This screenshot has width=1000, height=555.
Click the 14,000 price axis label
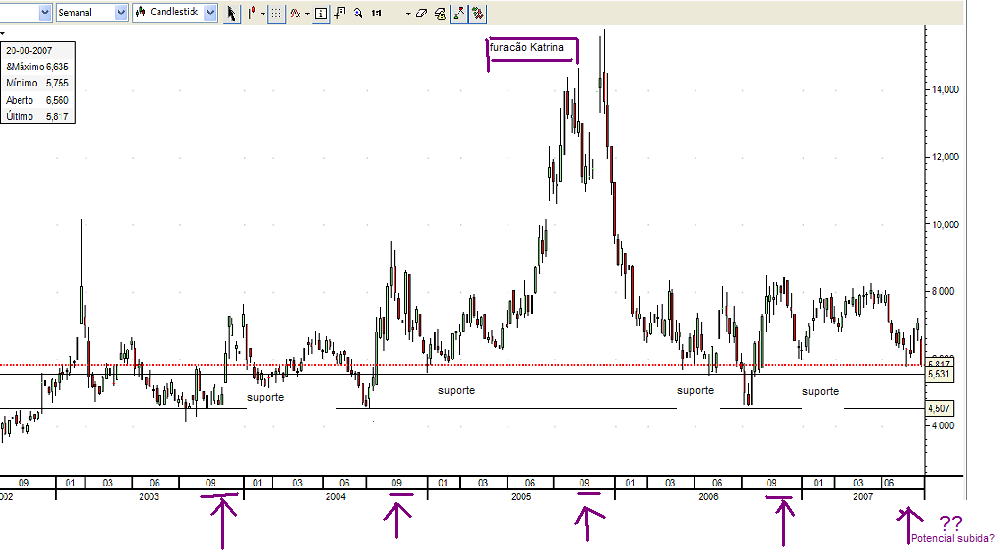tap(945, 89)
